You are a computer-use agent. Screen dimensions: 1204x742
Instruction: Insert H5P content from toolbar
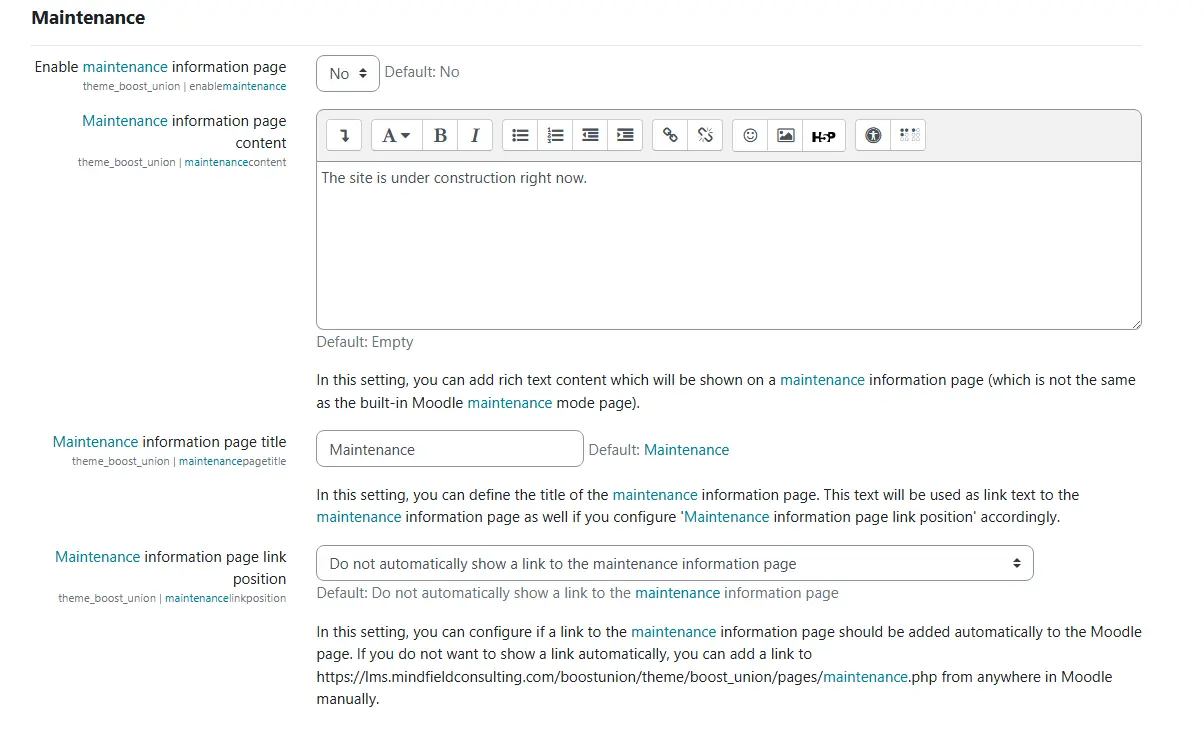[x=823, y=135]
